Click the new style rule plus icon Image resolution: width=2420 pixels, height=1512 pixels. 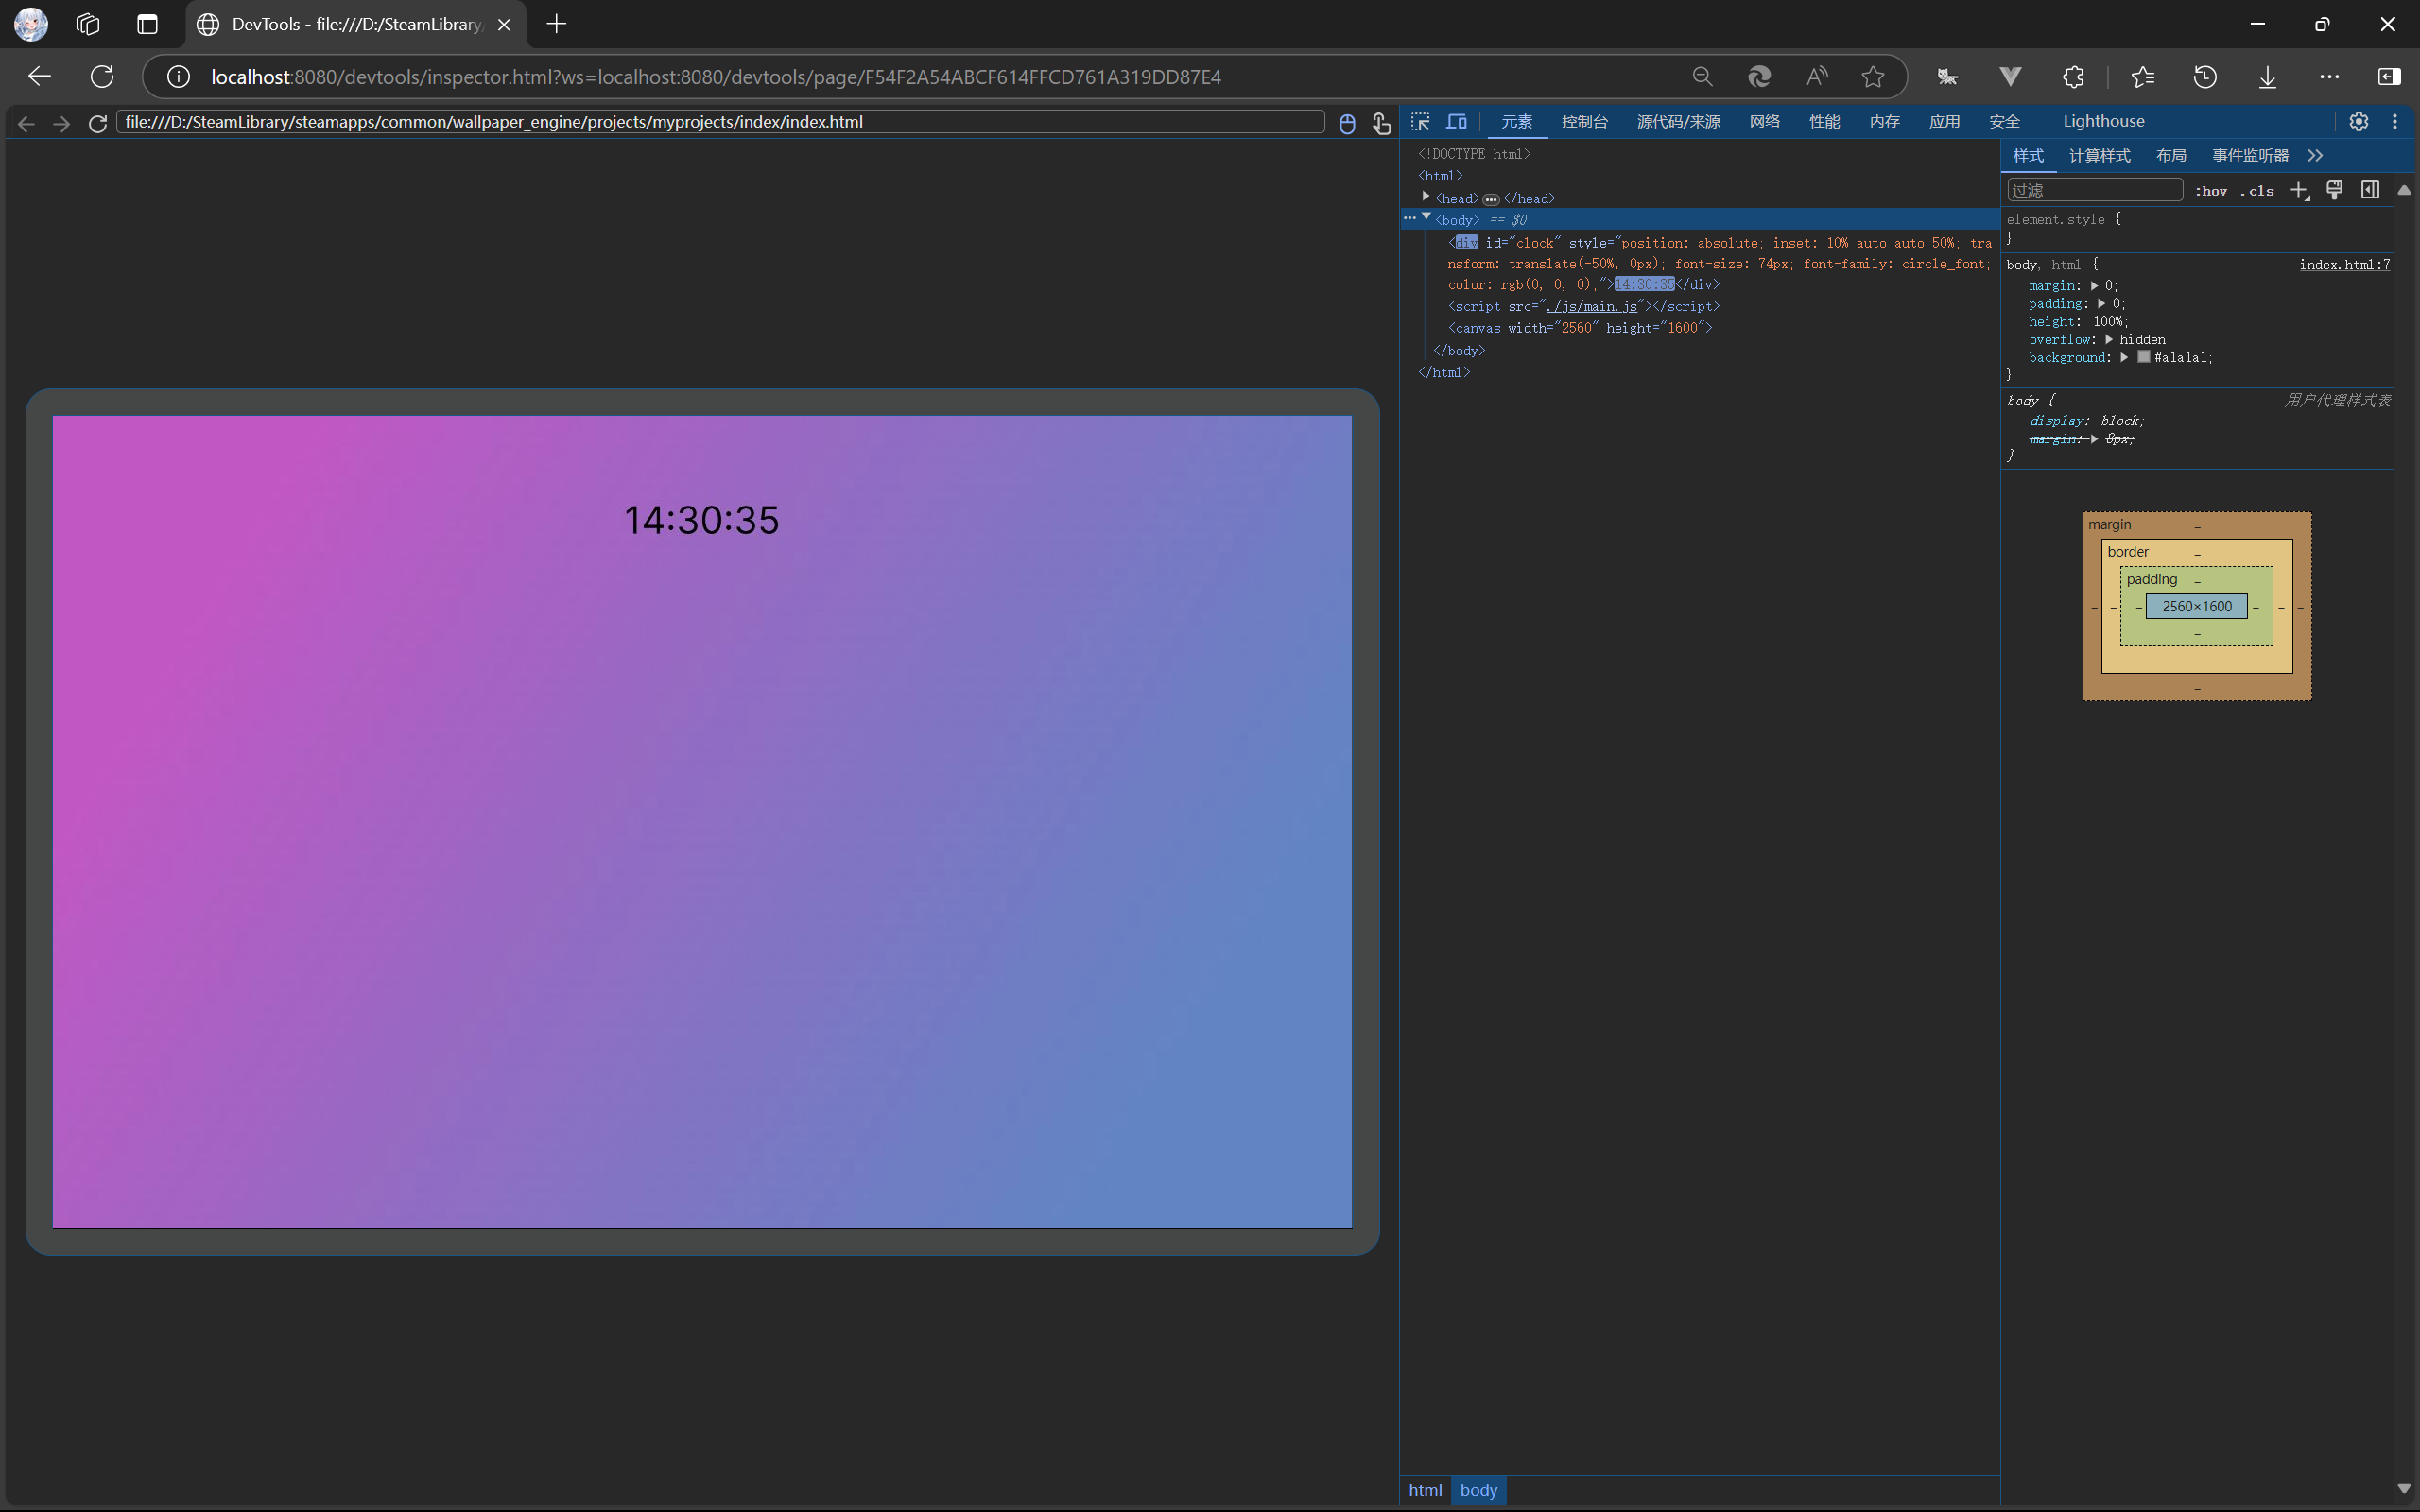click(2299, 190)
